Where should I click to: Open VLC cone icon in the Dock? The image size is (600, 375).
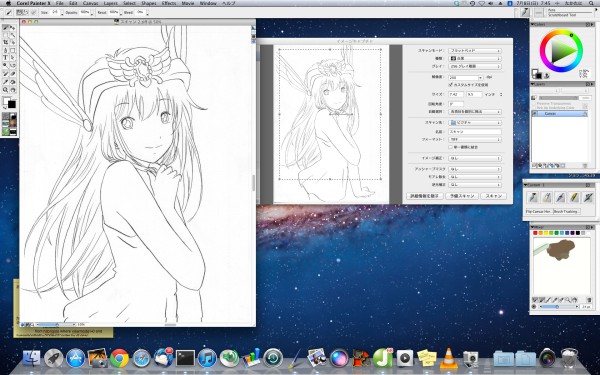coord(448,359)
